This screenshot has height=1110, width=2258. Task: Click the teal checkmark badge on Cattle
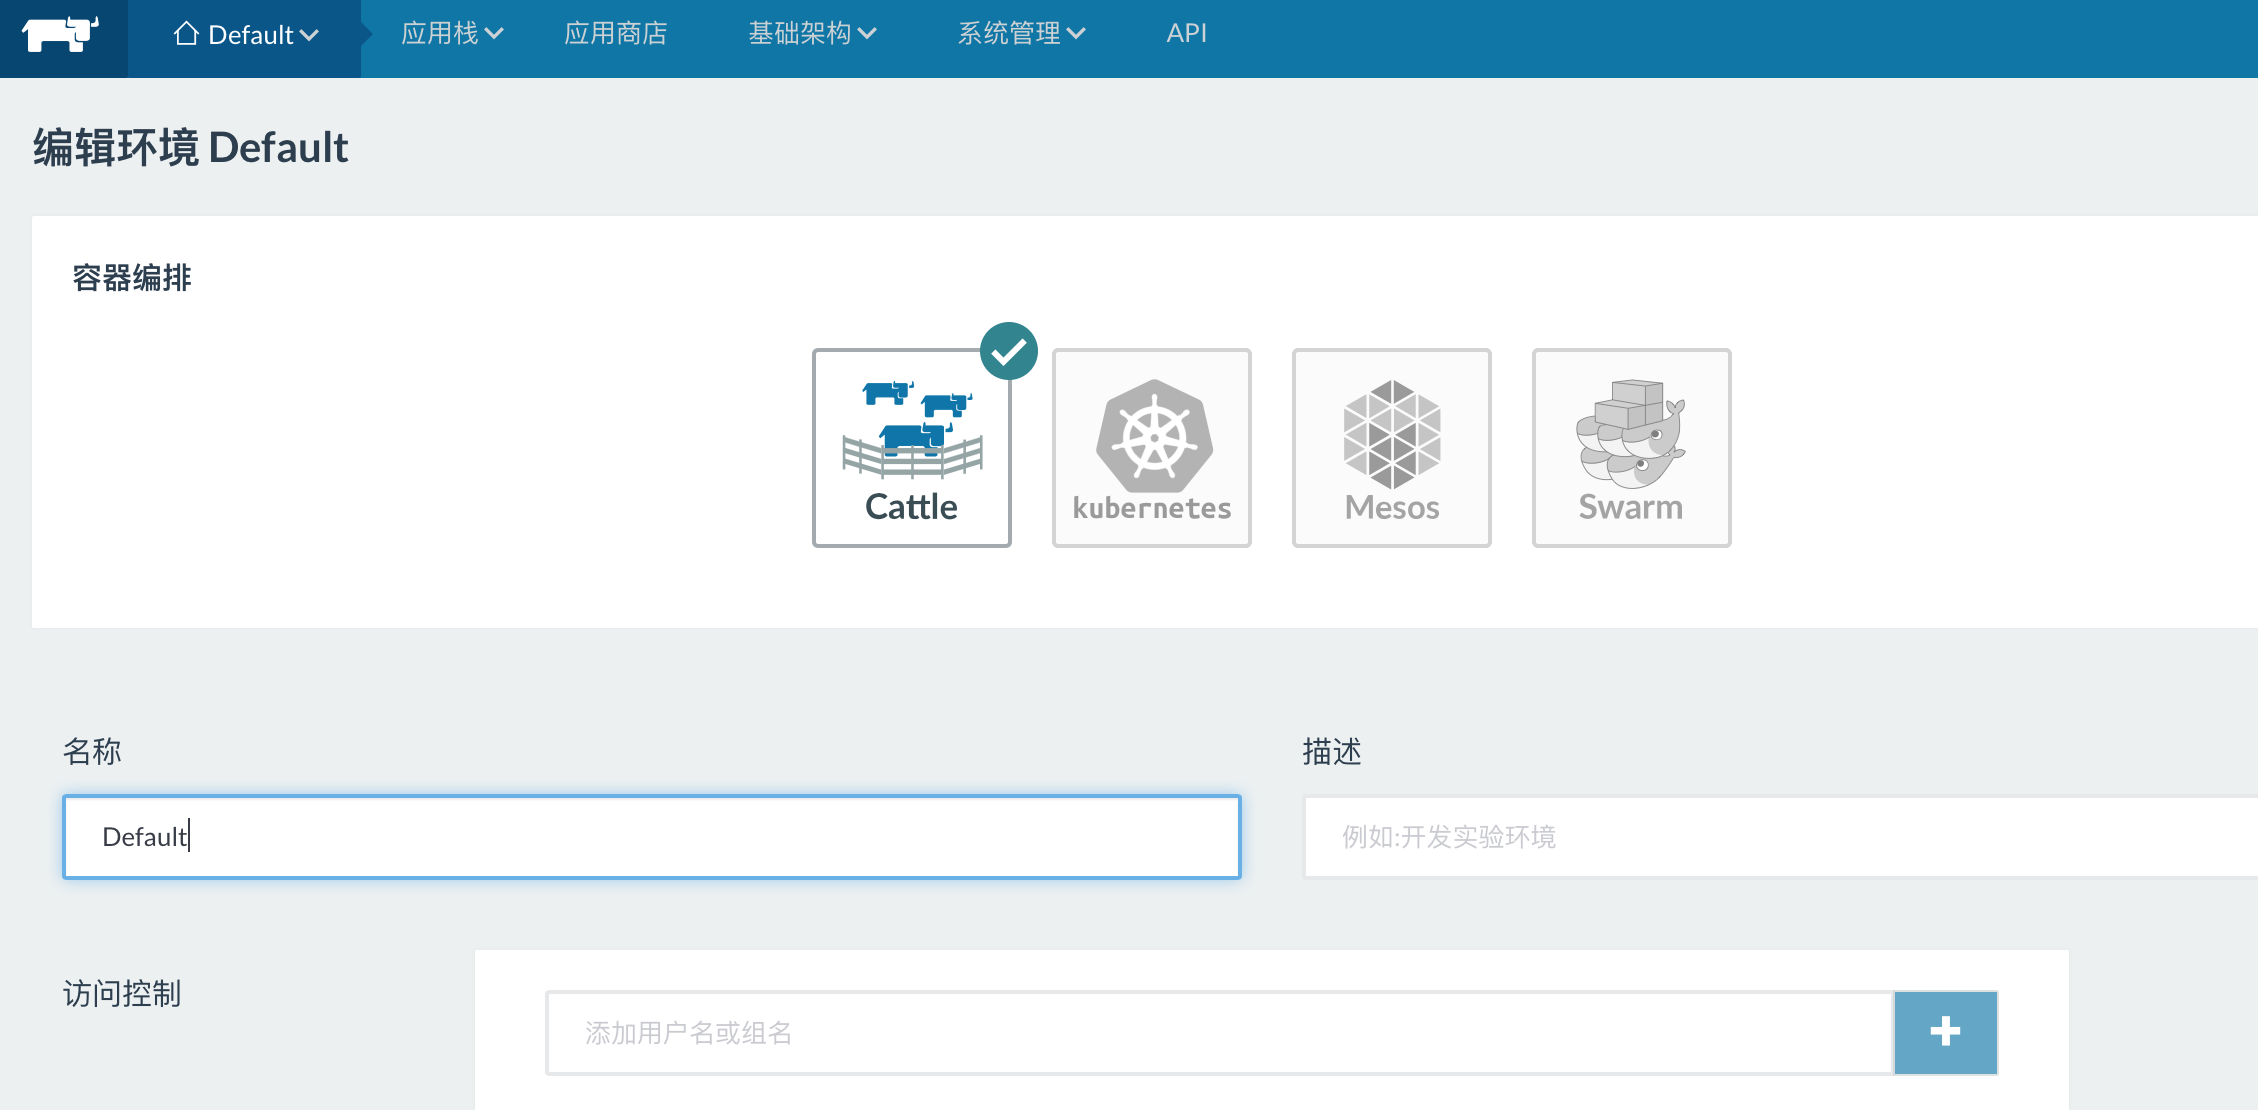1008,351
